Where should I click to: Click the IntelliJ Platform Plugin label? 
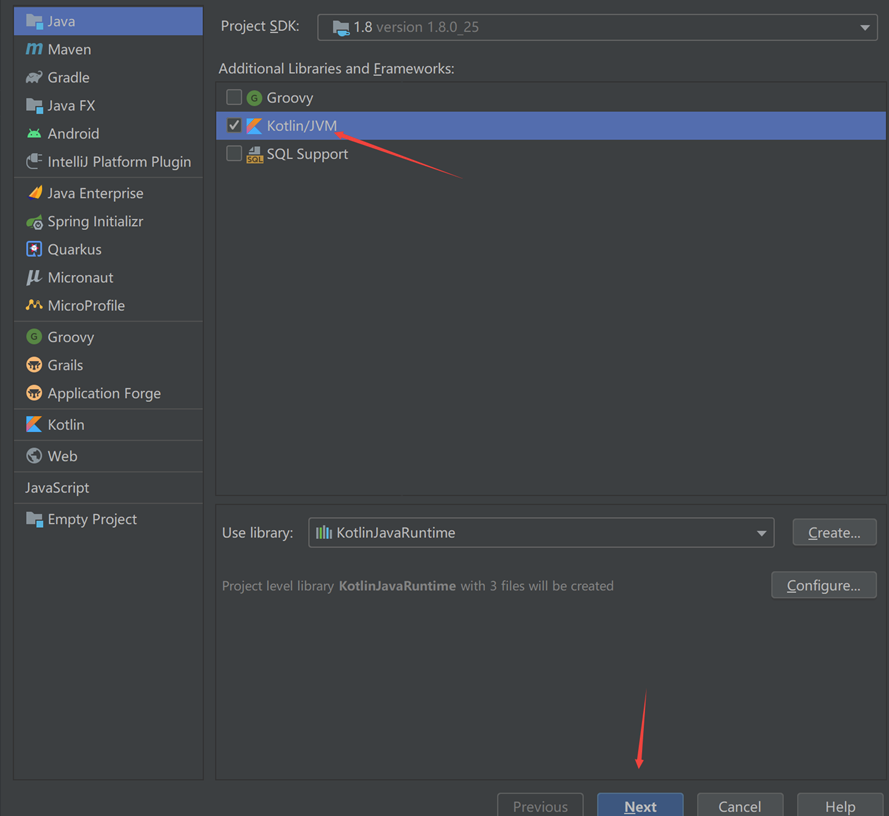(x=119, y=162)
